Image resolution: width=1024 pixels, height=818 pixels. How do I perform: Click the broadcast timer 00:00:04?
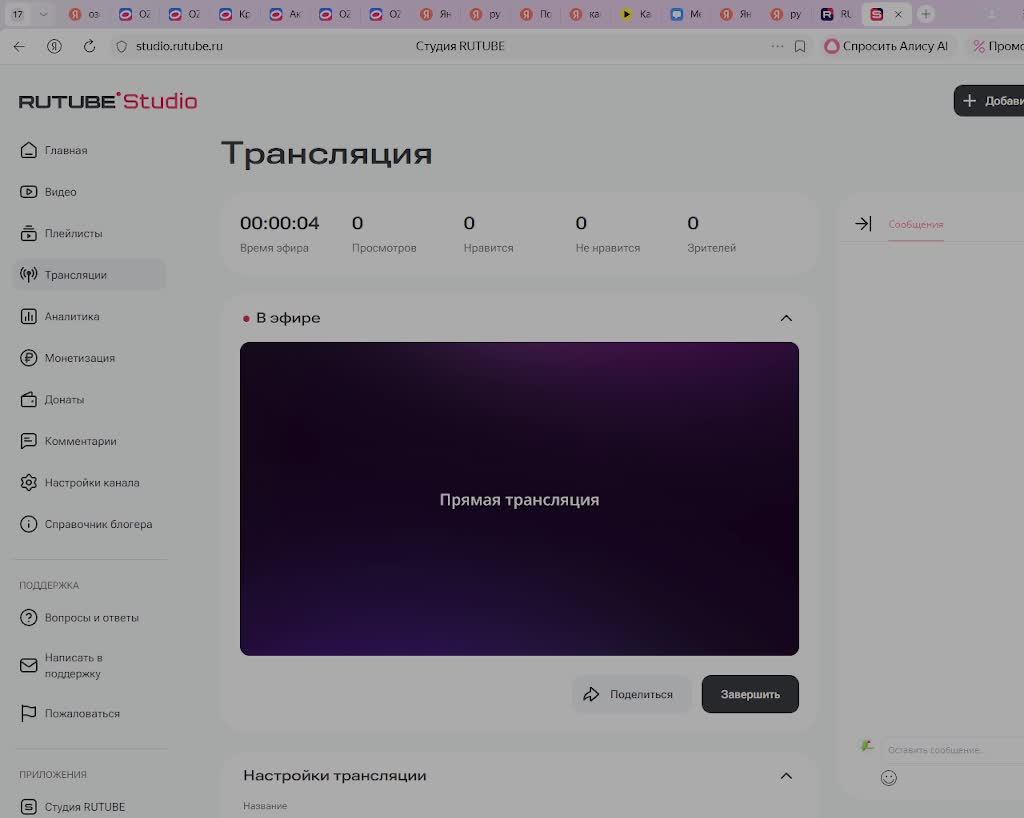coord(280,223)
